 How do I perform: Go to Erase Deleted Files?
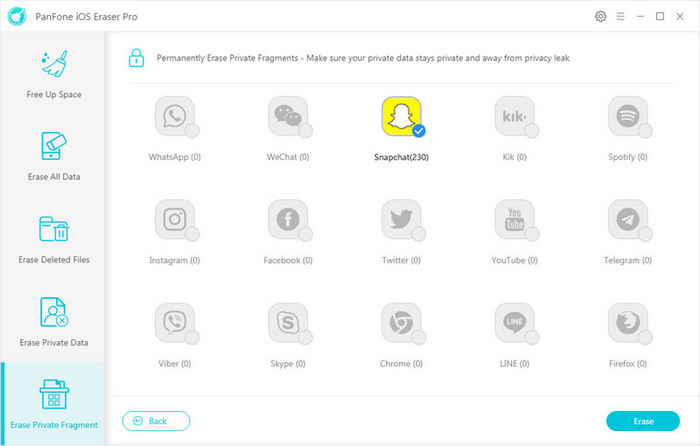54,239
